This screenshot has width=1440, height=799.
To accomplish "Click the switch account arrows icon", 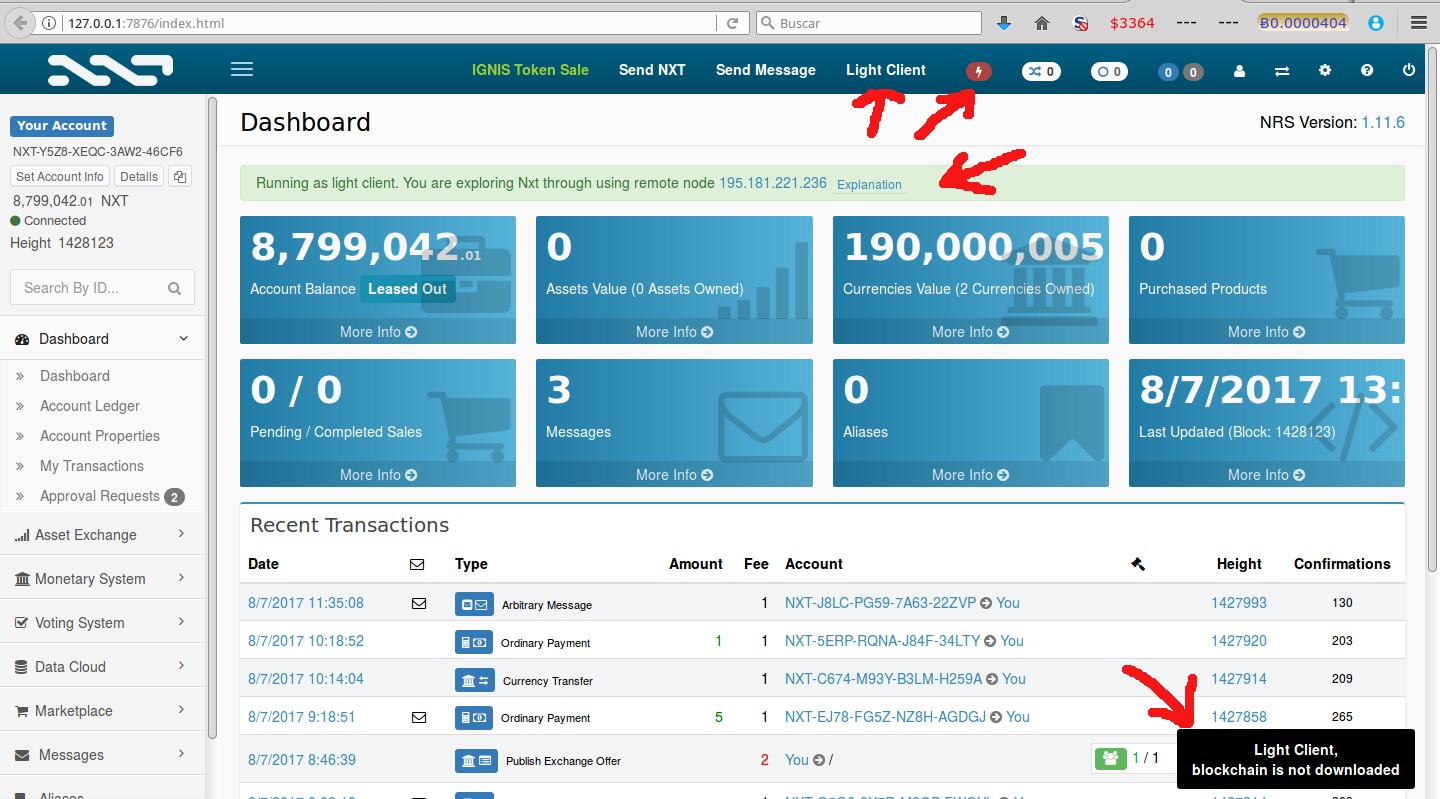I will click(x=1281, y=71).
